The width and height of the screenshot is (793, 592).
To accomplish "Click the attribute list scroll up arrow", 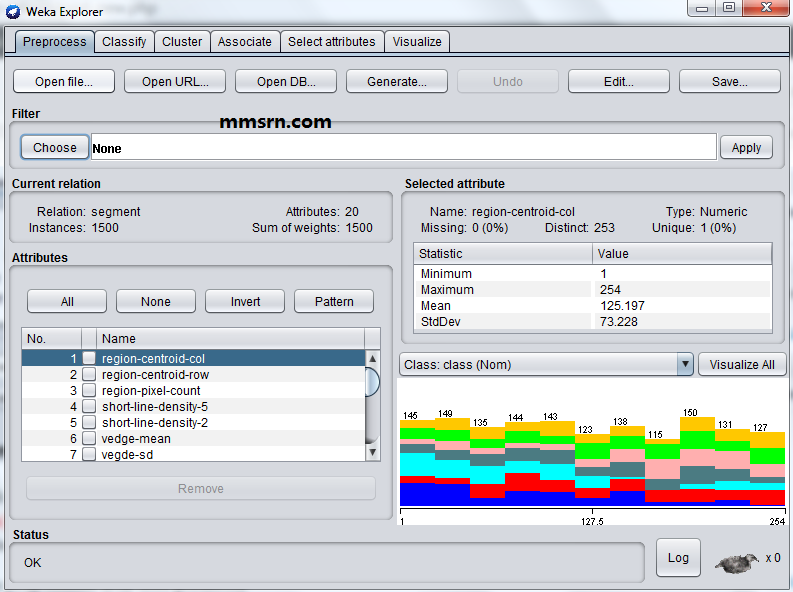I will click(x=372, y=358).
